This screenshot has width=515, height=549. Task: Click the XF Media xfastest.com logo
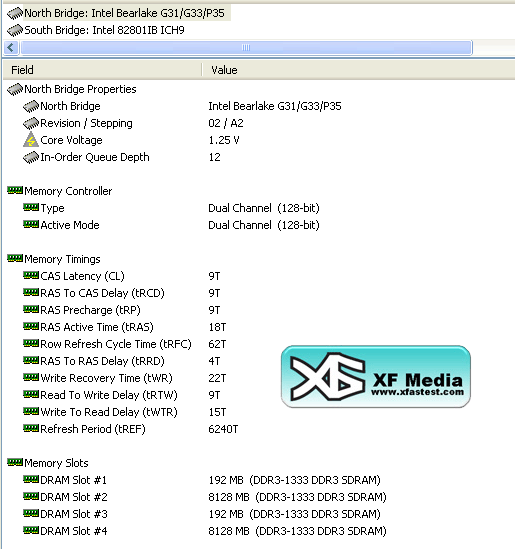(376, 377)
